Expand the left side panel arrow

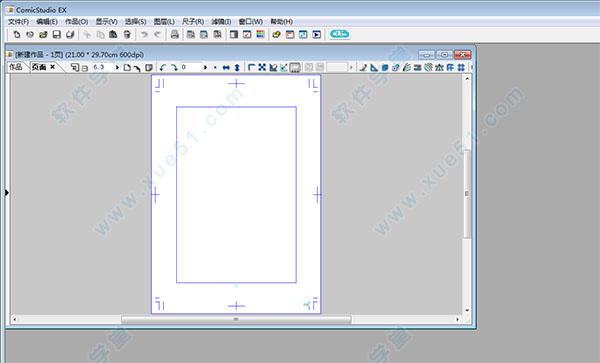(7, 193)
